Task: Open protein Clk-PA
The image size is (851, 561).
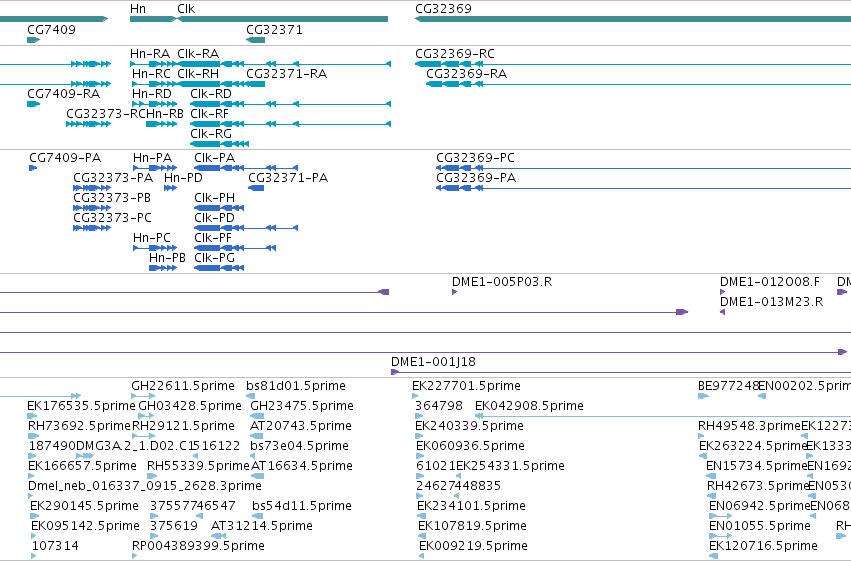Action: tap(215, 158)
